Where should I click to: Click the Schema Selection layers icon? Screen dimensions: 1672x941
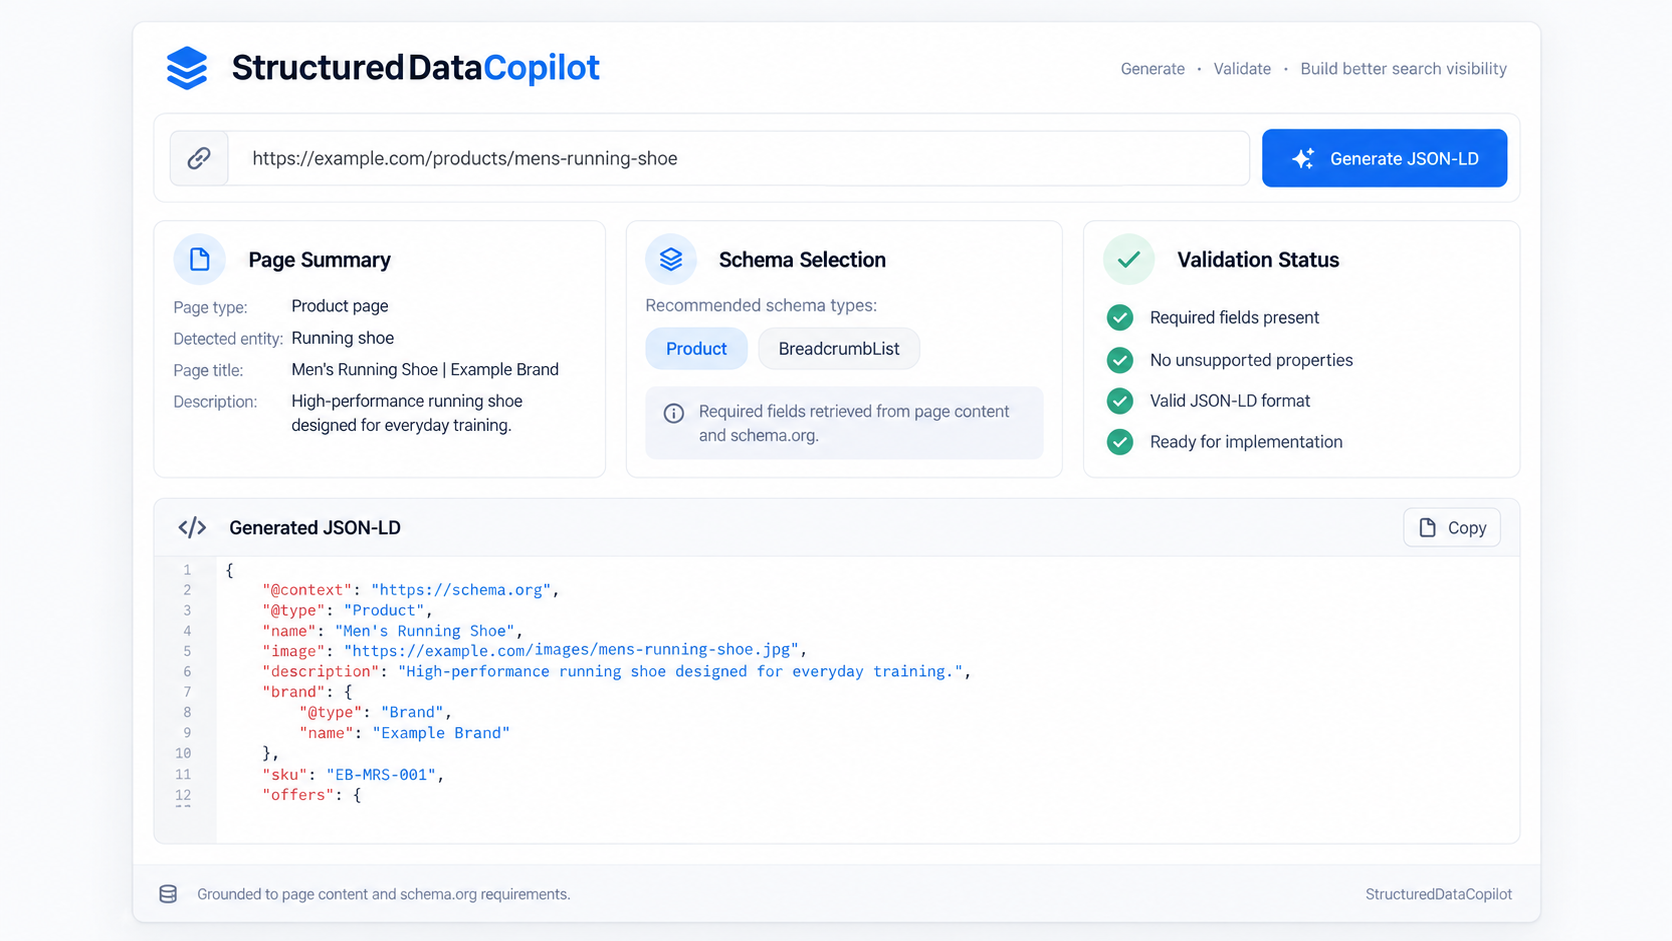coord(671,260)
